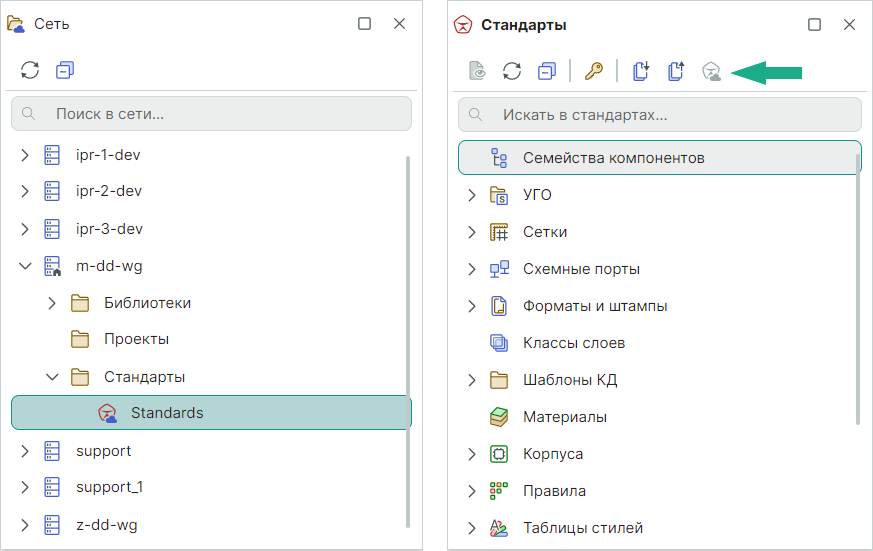Click the m-dd-wg home server icon
This screenshot has height=551, width=873.
(53, 266)
